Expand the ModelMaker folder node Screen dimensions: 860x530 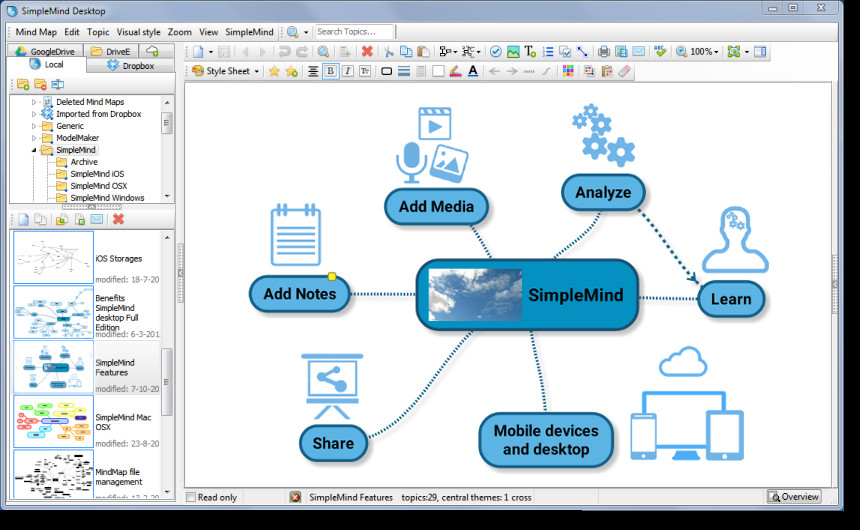[x=34, y=138]
